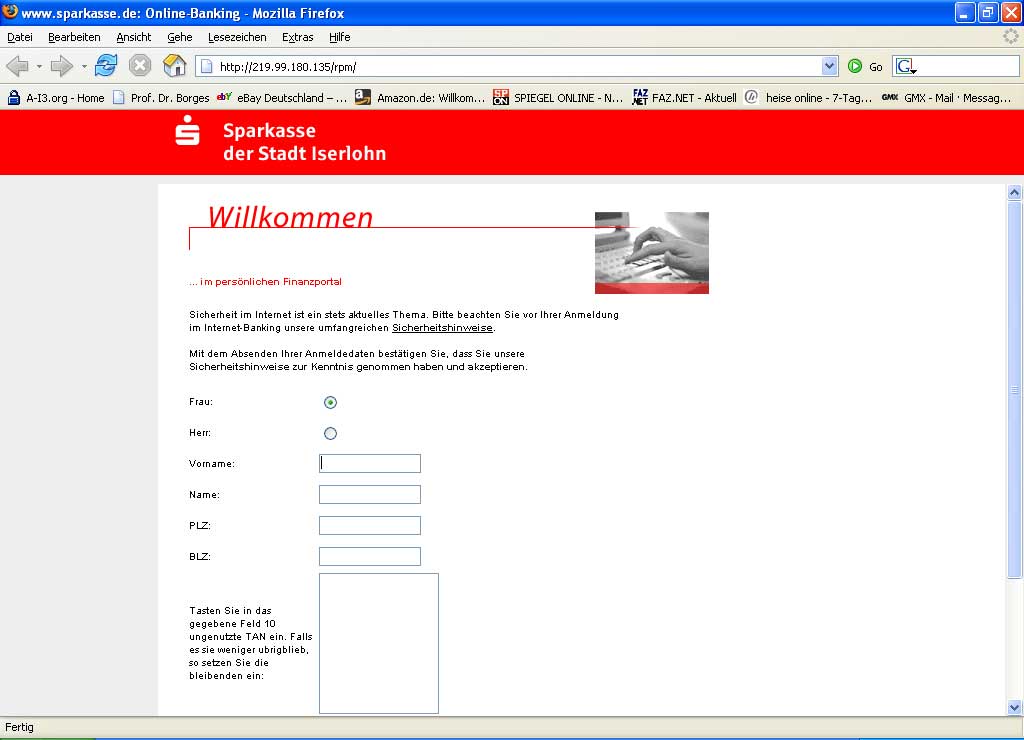
Task: Close the Firefox window
Action: tap(1011, 12)
